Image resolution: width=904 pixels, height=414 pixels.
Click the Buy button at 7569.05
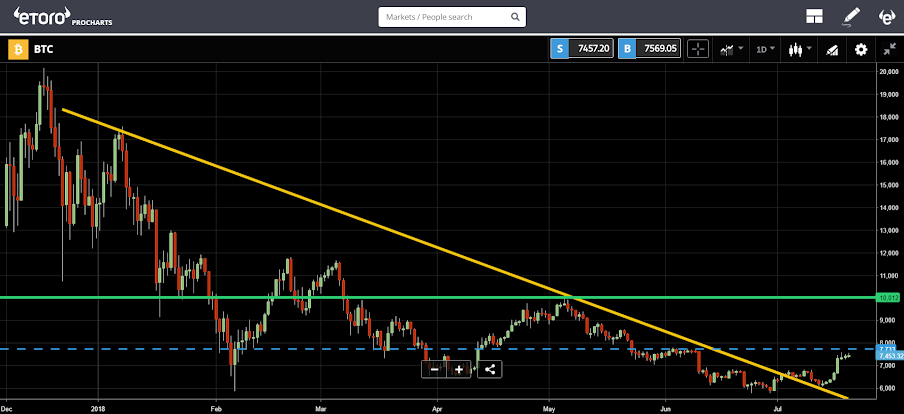[x=649, y=49]
